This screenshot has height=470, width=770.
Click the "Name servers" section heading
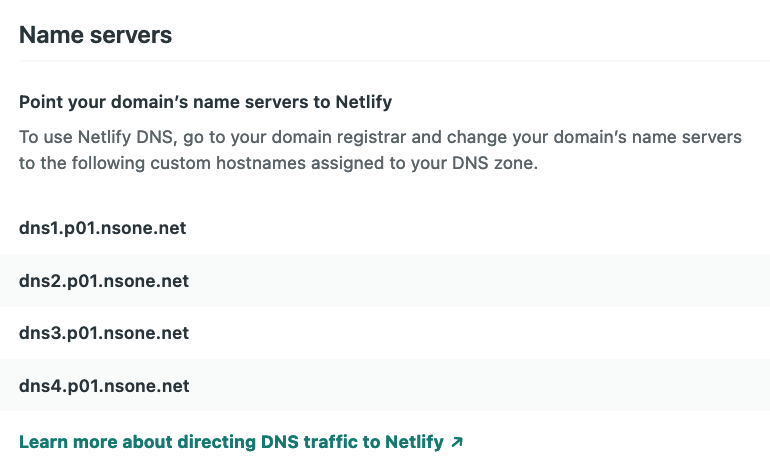[95, 35]
